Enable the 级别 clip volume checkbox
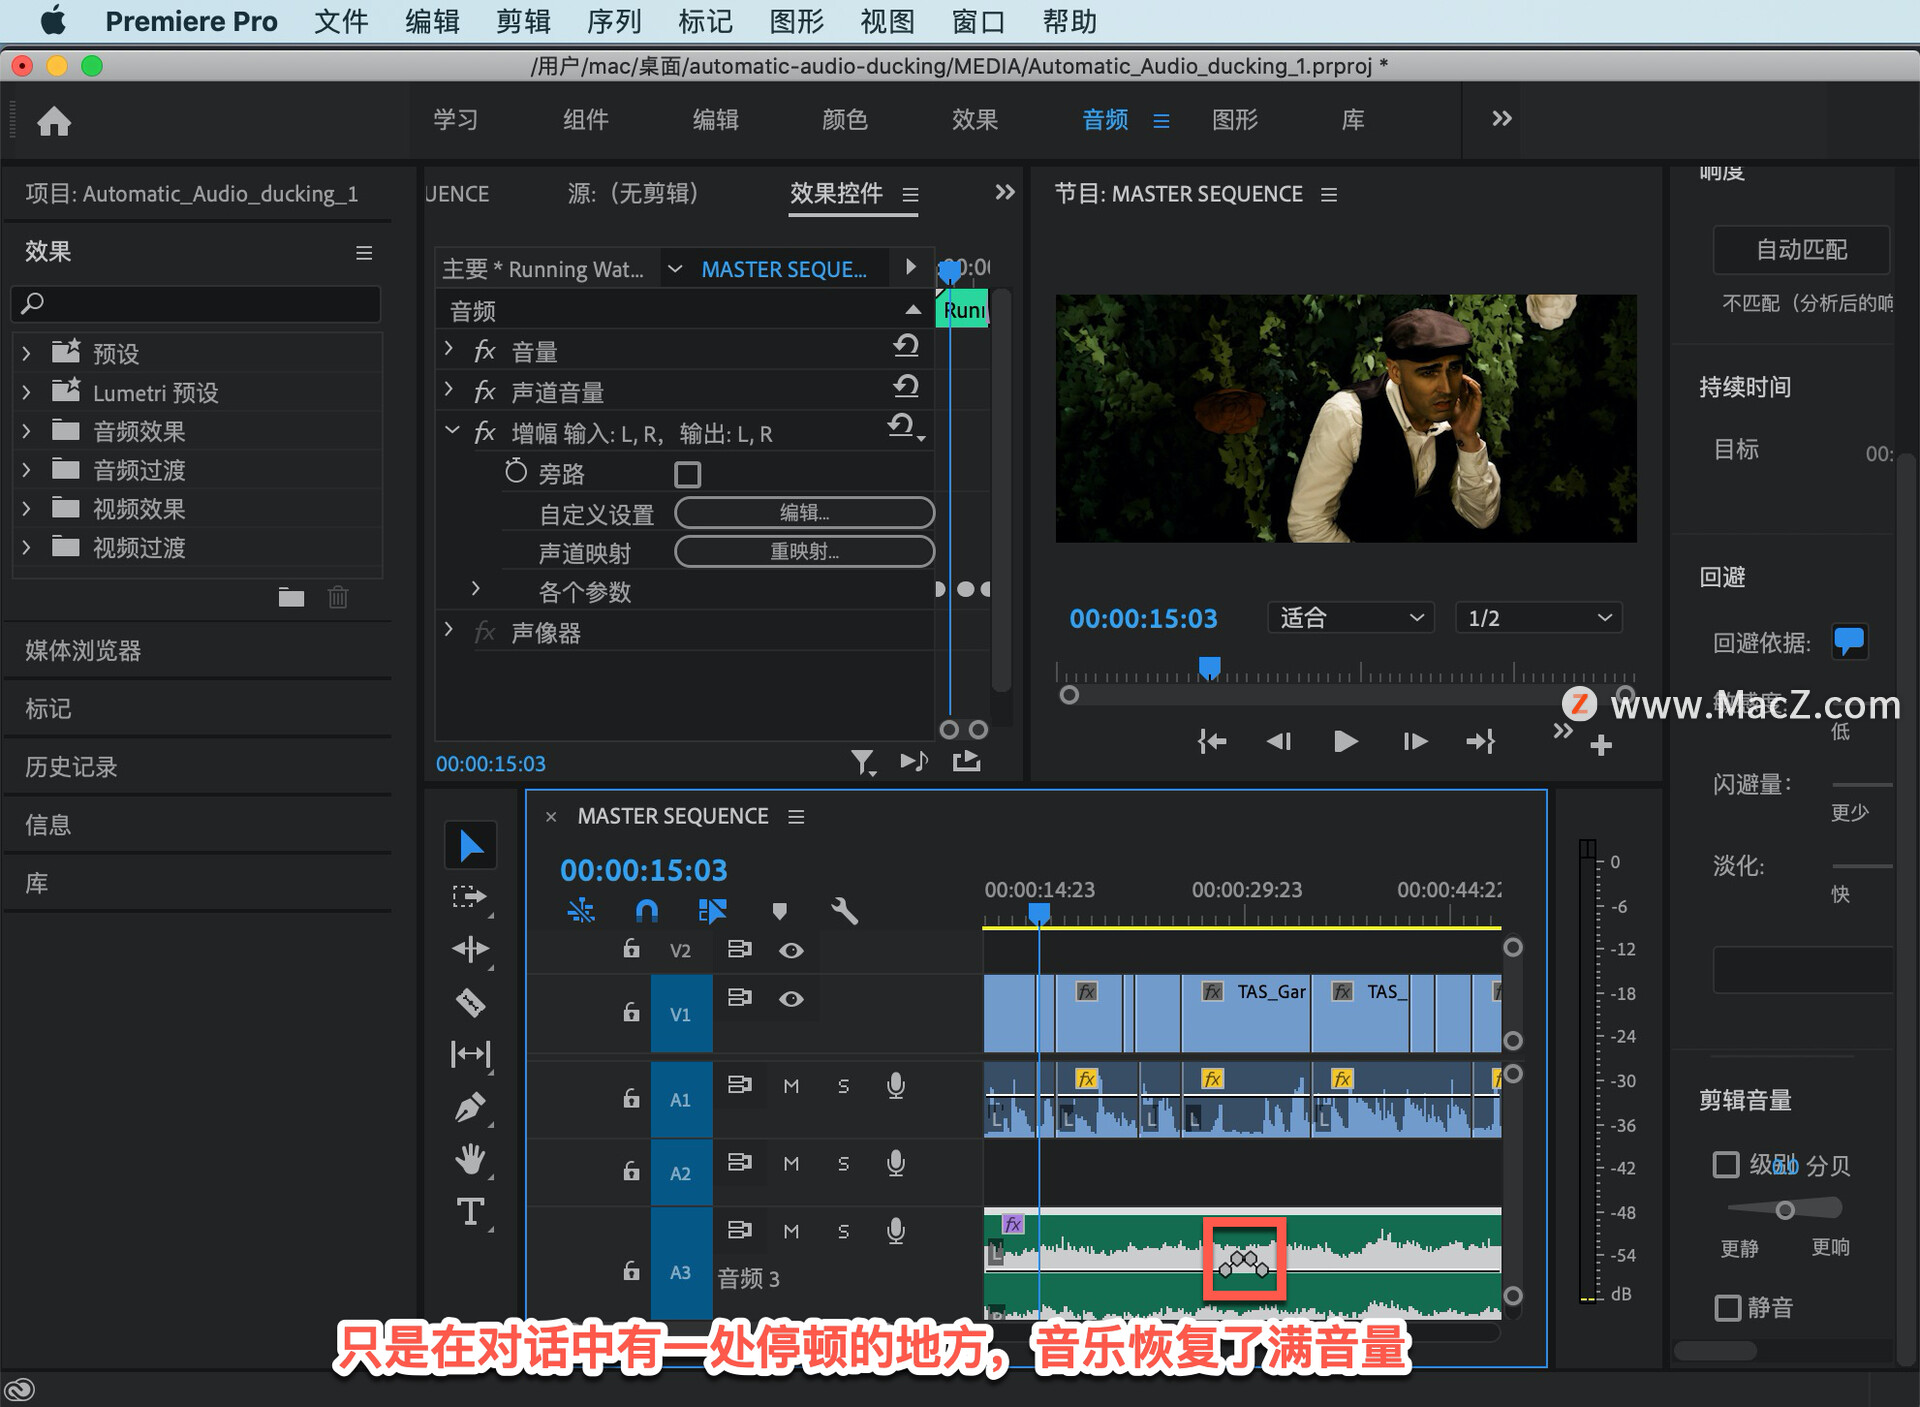 pos(1726,1165)
